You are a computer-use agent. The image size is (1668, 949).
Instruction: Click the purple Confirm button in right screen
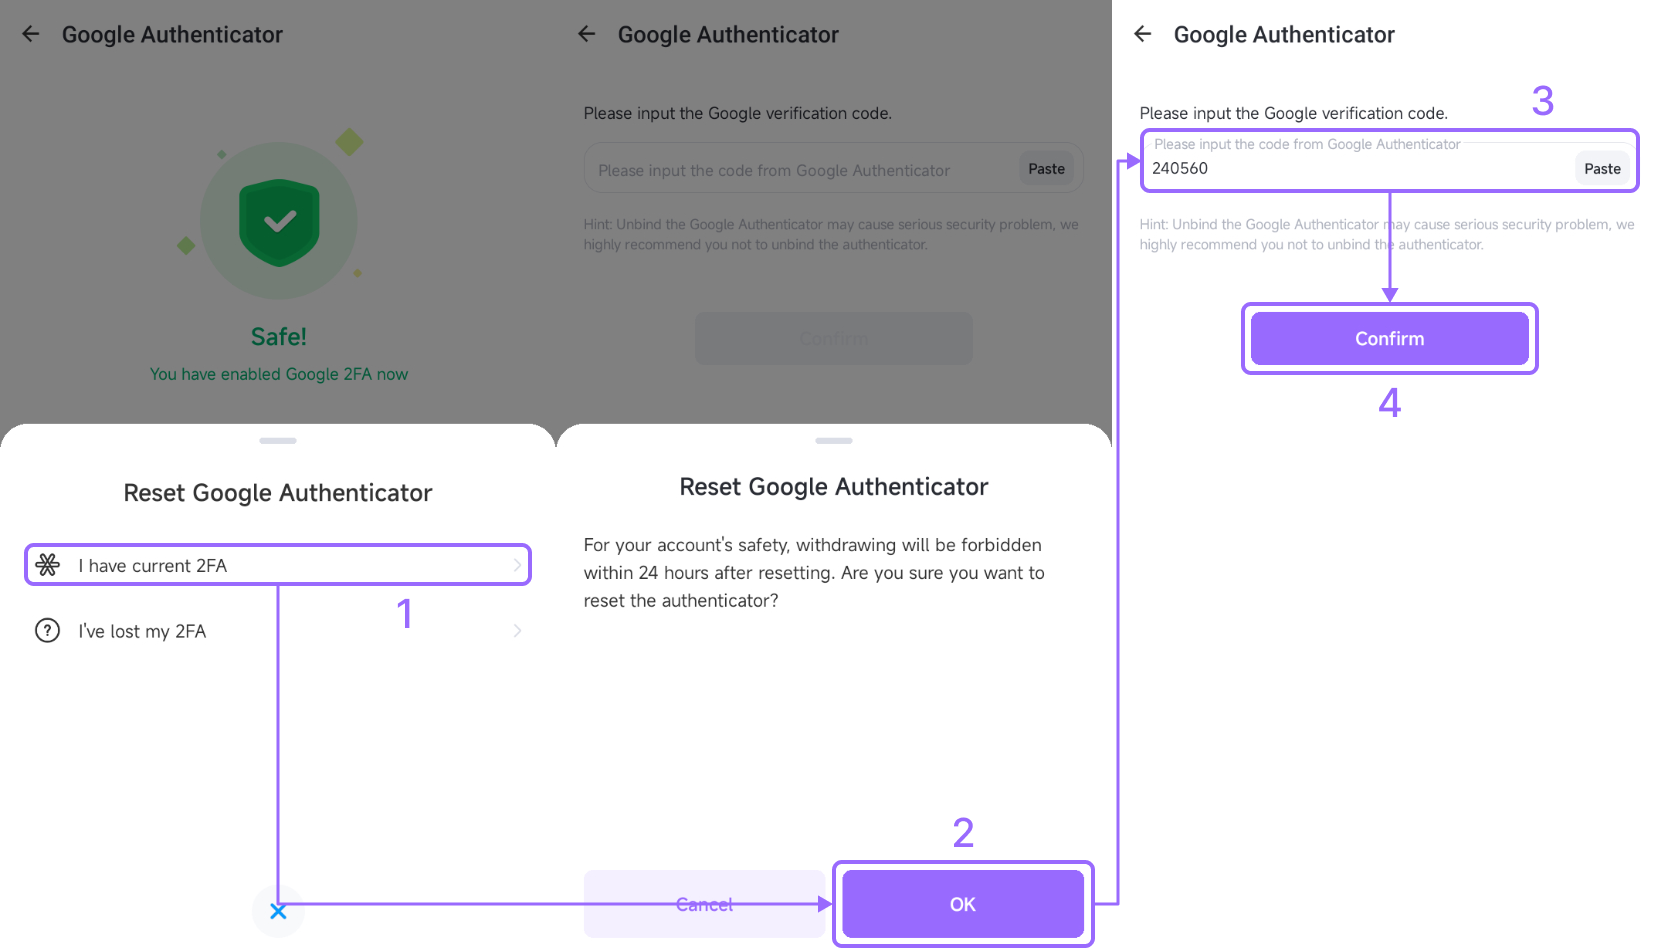coord(1390,339)
